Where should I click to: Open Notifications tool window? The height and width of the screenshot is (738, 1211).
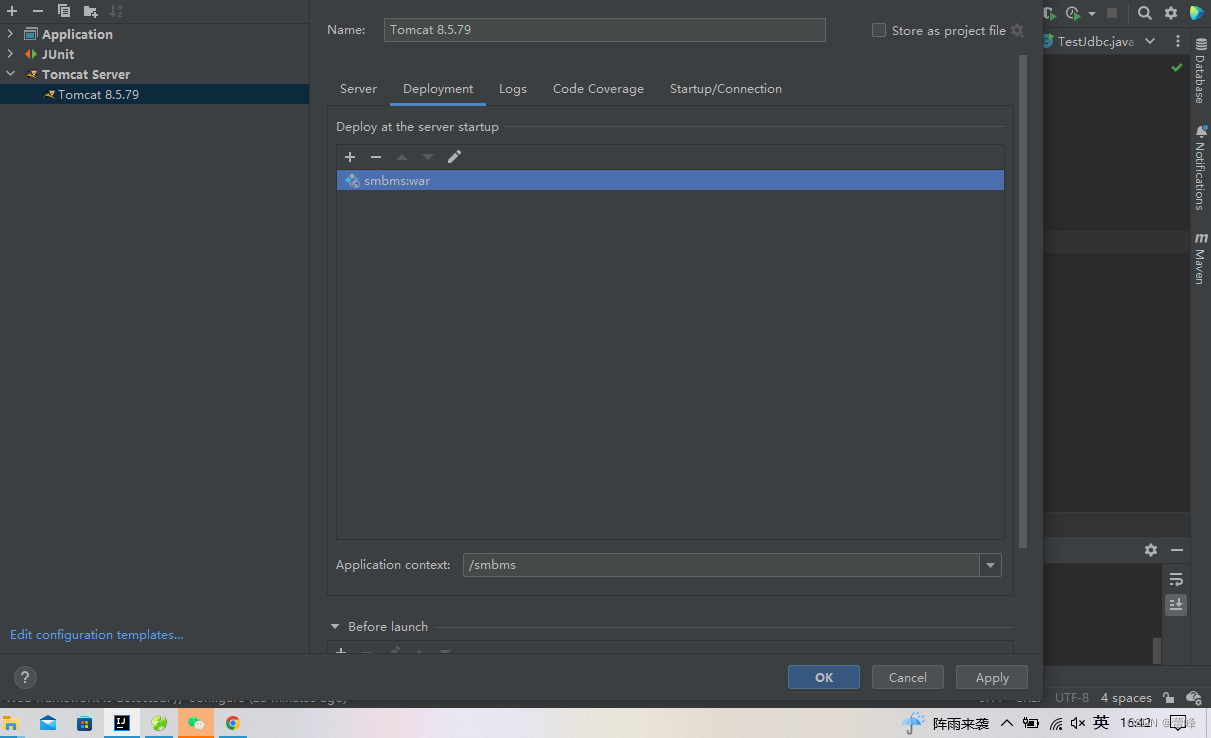pos(1201,168)
